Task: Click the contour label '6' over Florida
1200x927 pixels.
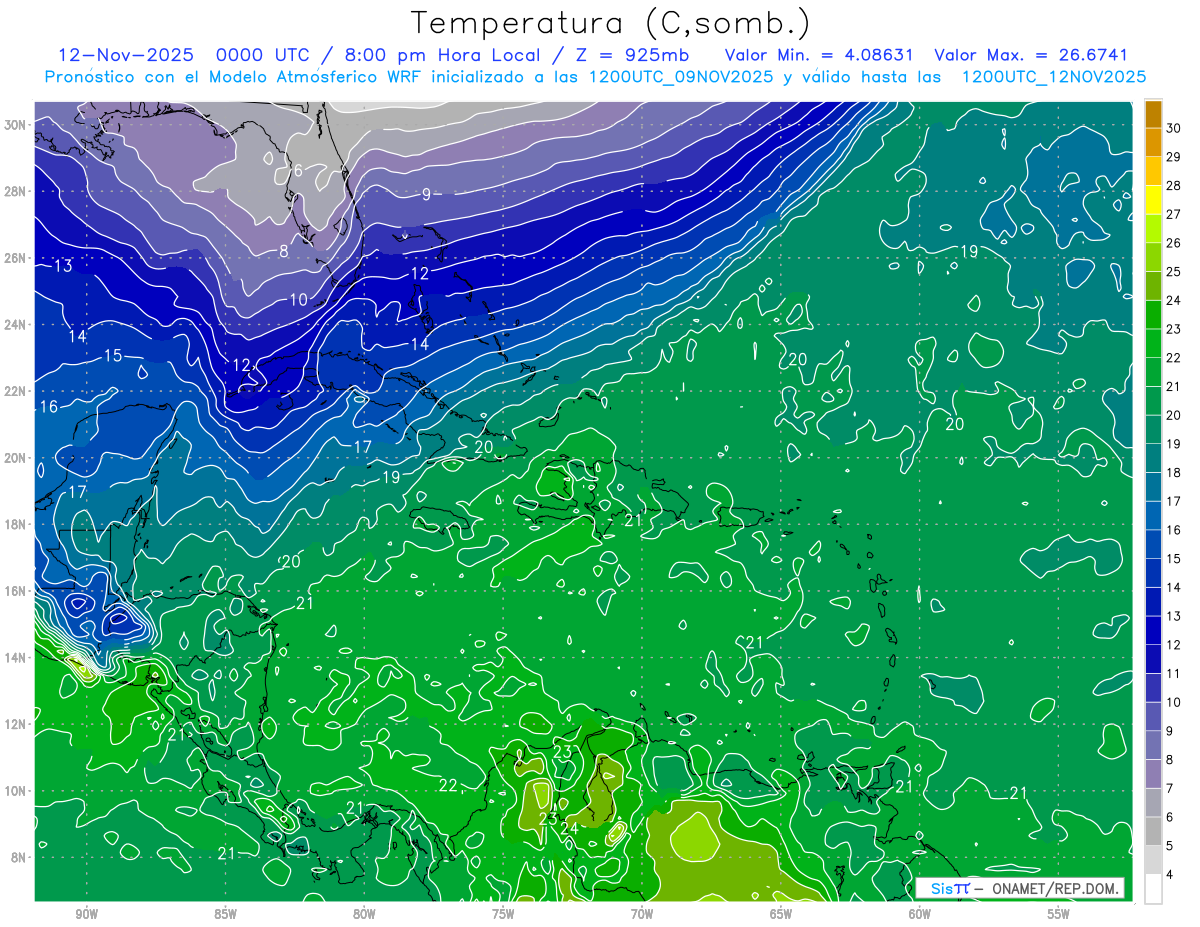Action: (297, 170)
